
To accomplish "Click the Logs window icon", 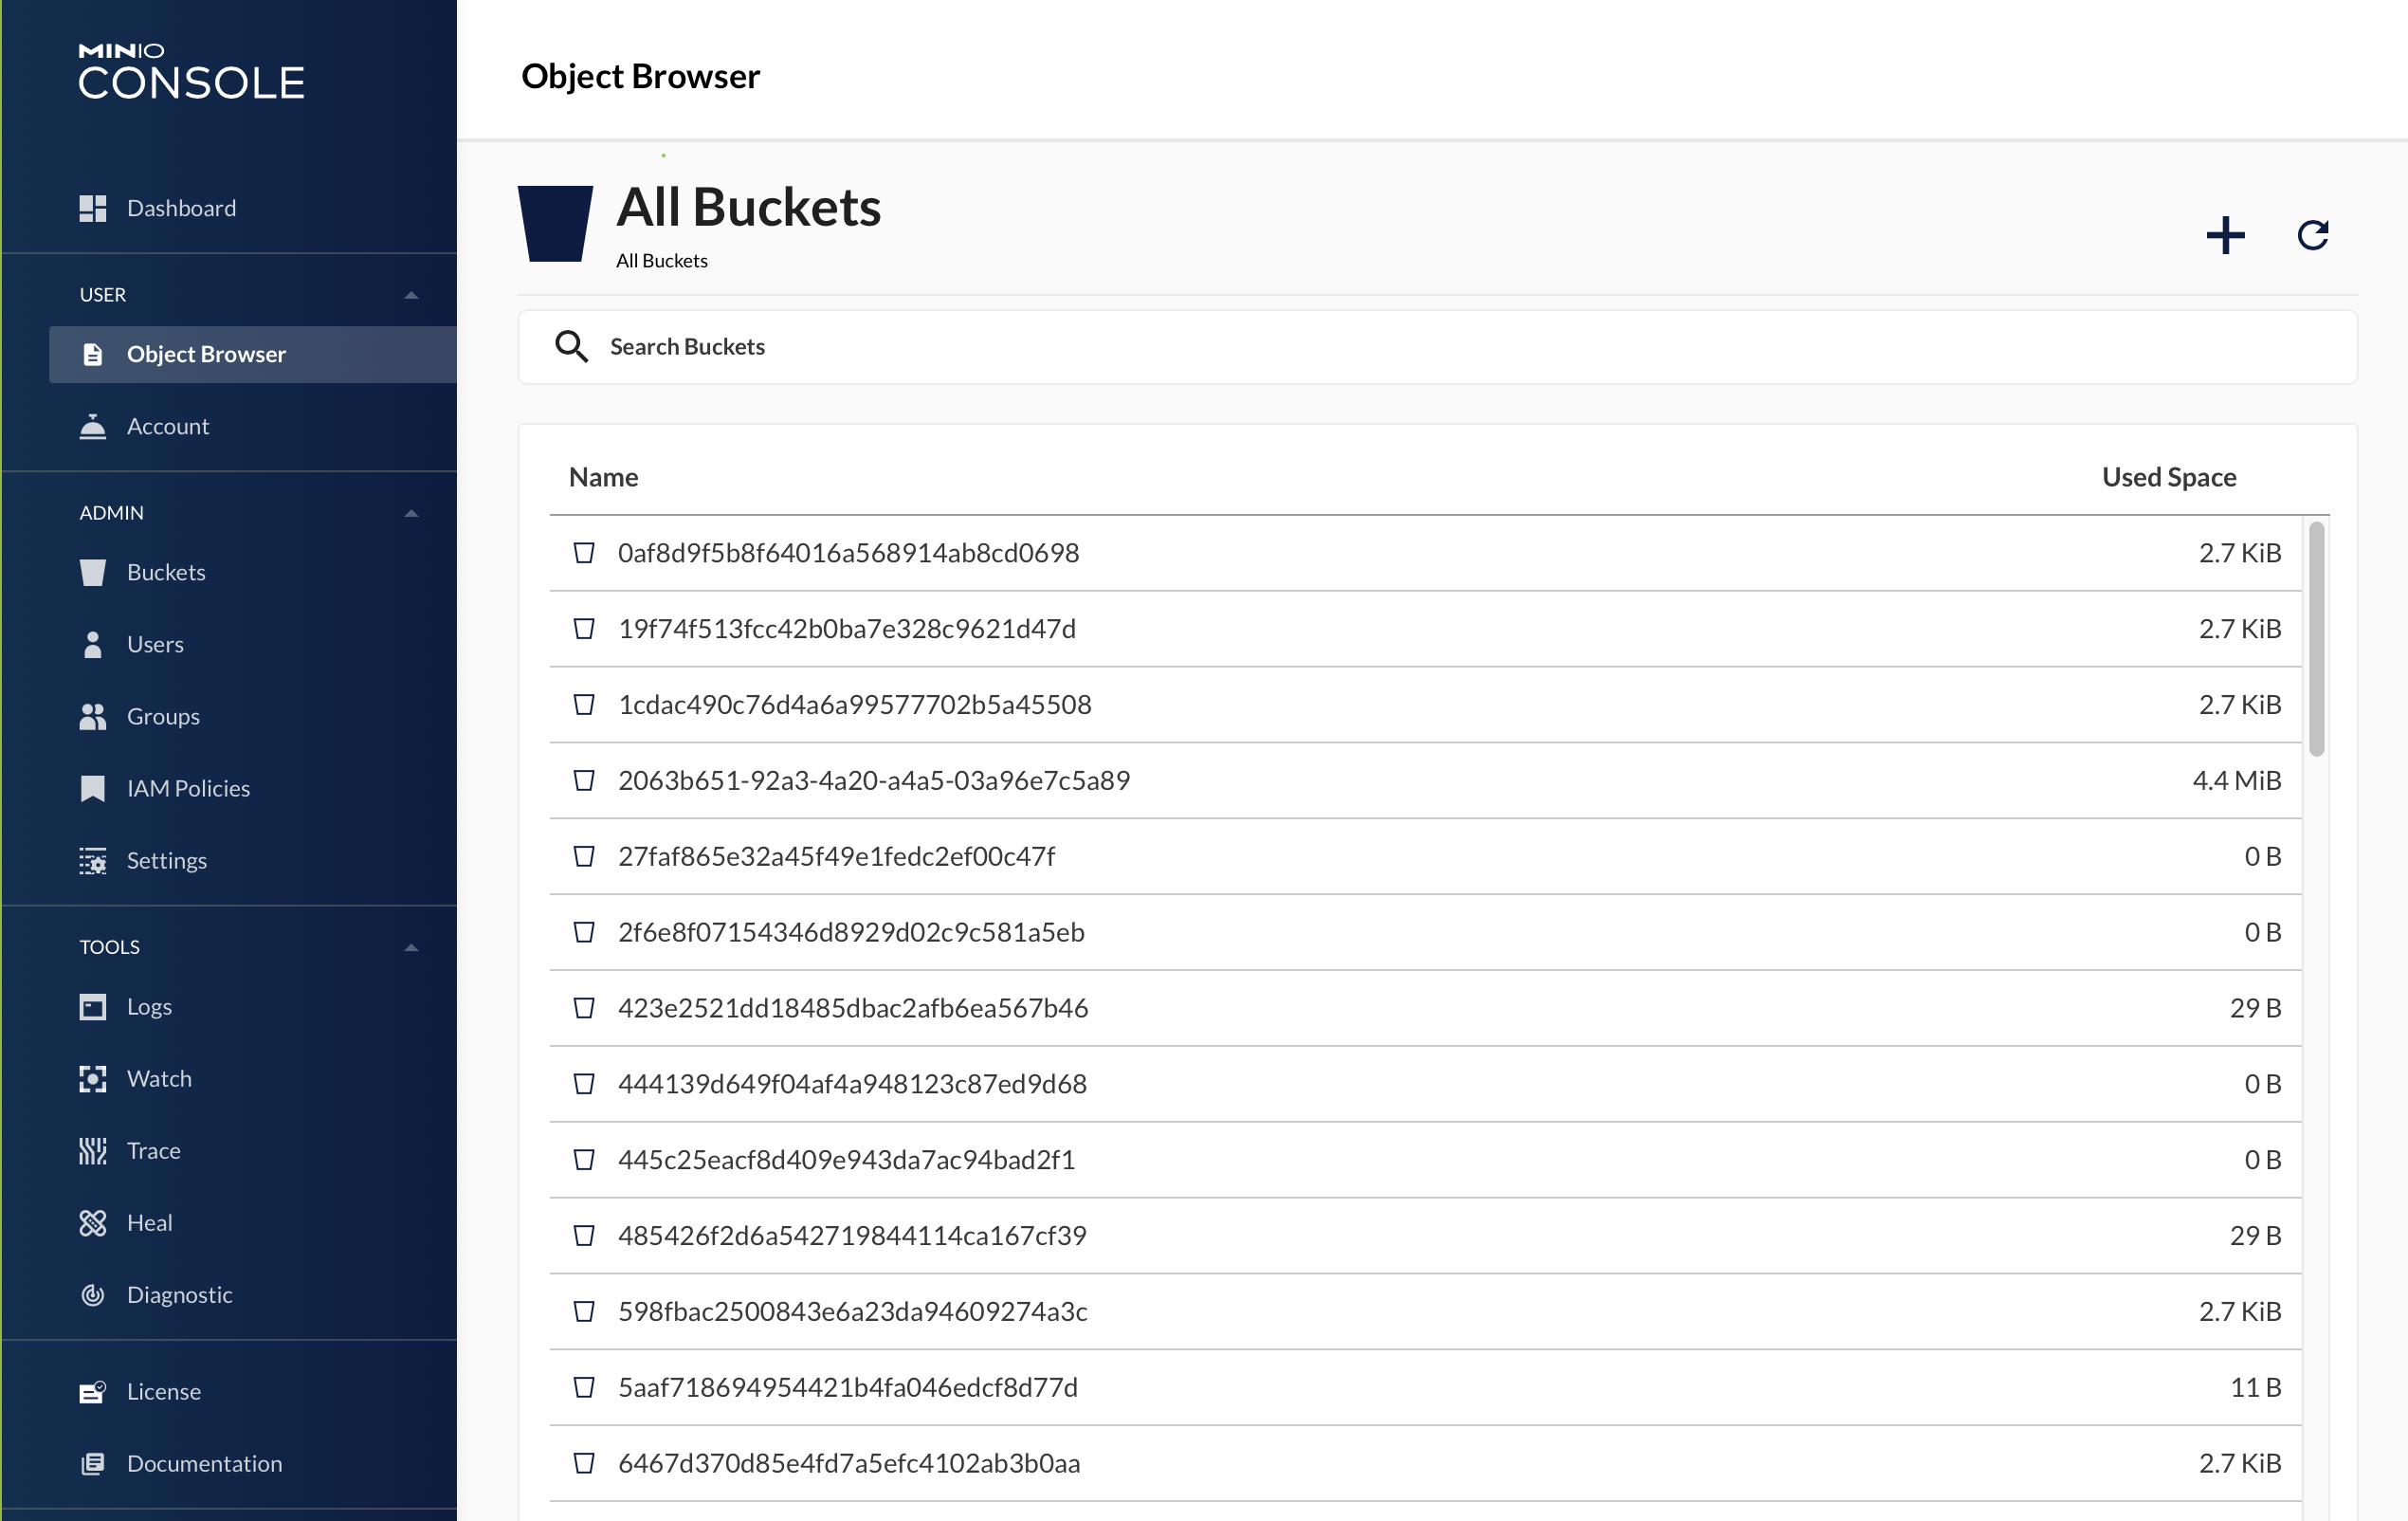I will [93, 1006].
